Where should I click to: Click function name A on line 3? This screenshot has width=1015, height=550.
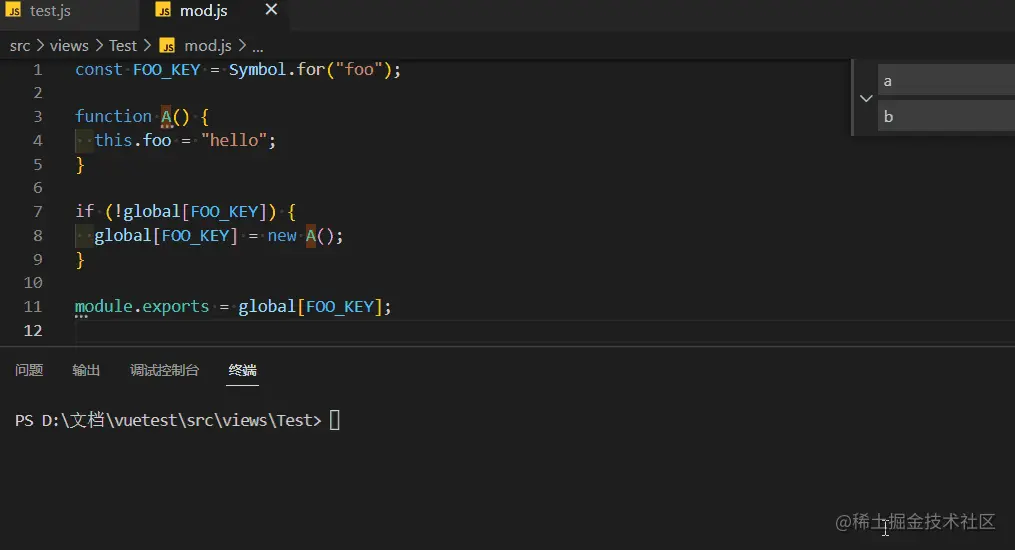point(166,116)
